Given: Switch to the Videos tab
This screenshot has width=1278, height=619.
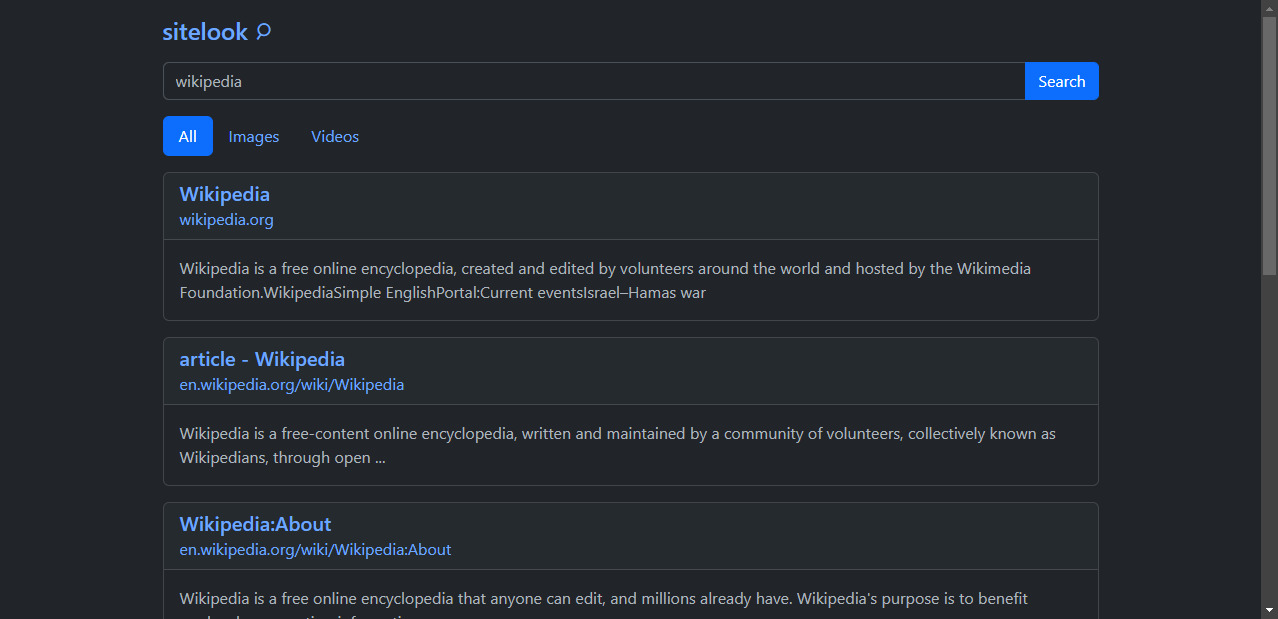Looking at the screenshot, I should pyautogui.click(x=335, y=136).
